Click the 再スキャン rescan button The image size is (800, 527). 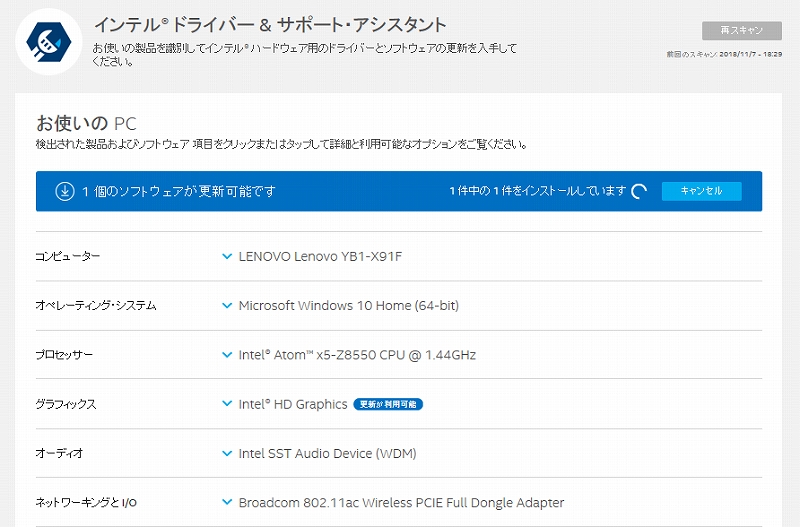tap(742, 31)
